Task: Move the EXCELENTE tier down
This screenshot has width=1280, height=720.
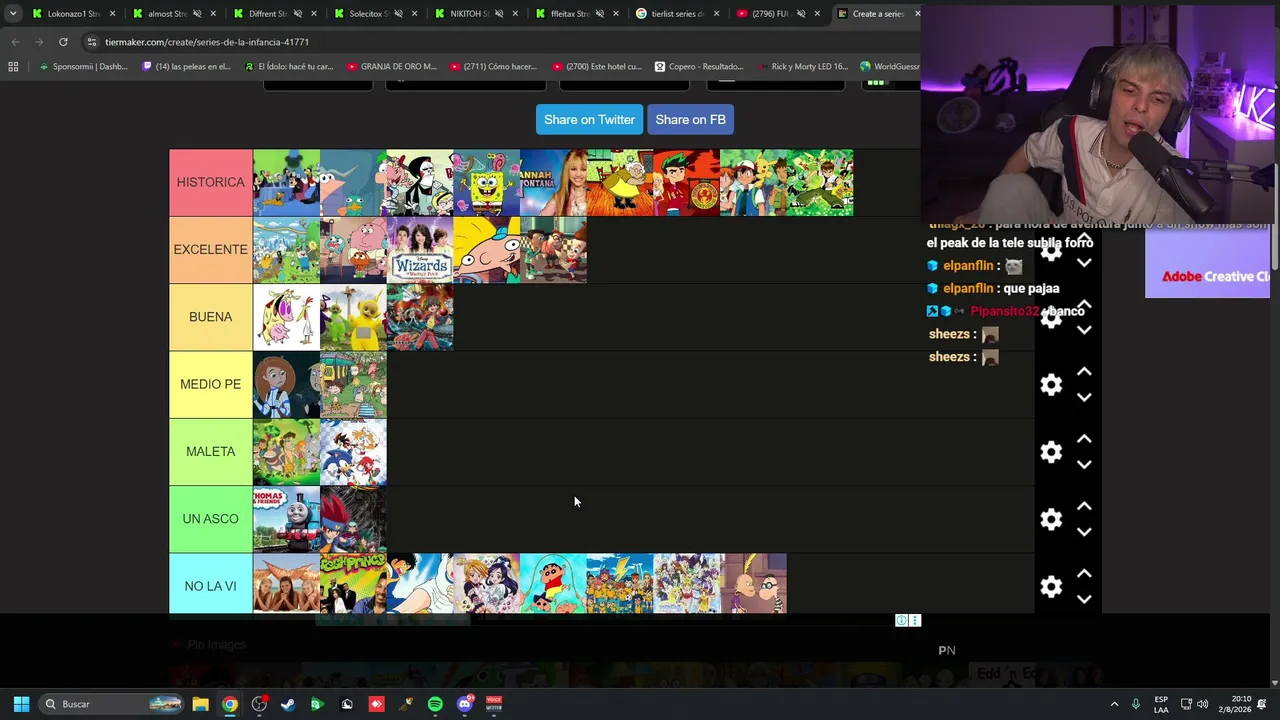Action: pos(1084,263)
